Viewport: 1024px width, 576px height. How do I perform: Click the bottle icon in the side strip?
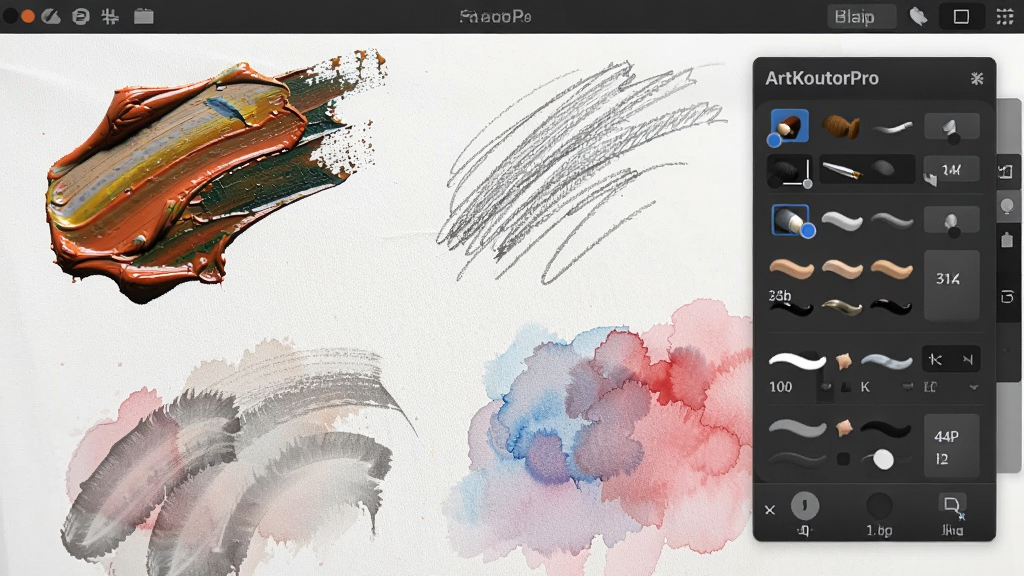(x=1007, y=240)
